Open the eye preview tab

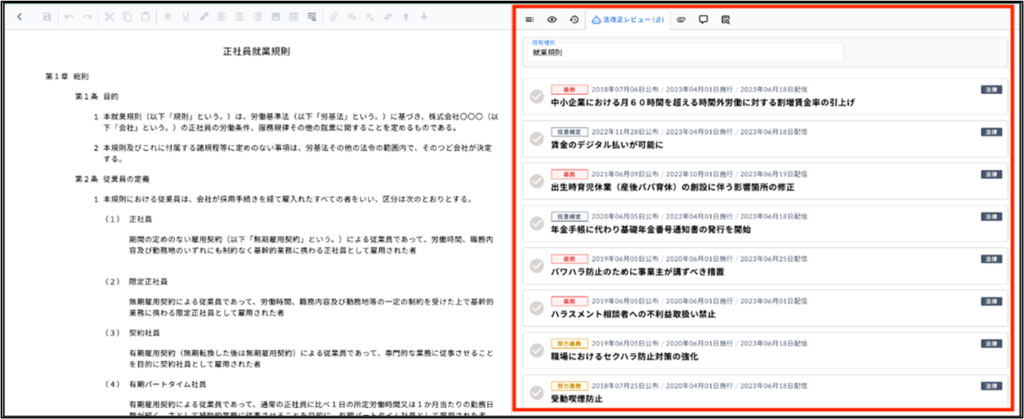point(552,20)
